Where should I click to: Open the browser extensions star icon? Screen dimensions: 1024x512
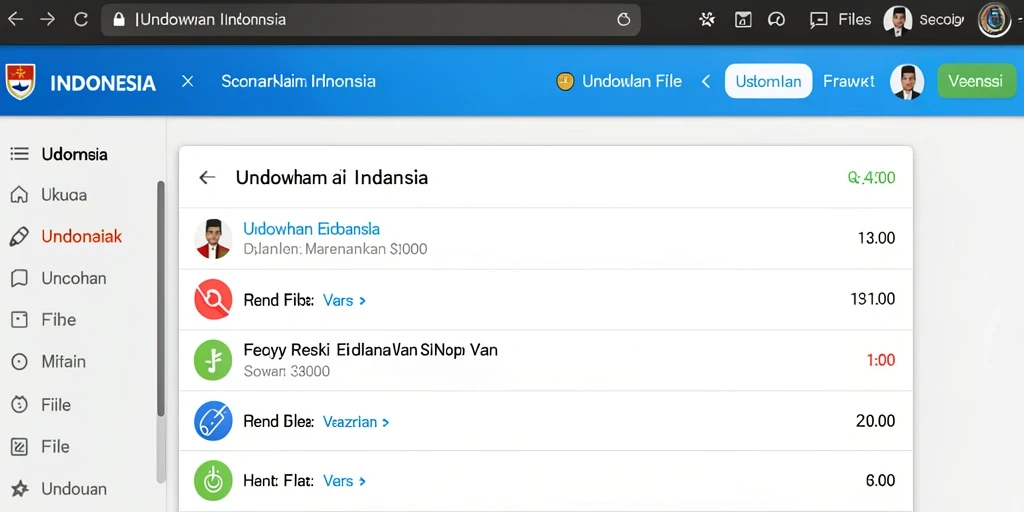coord(707,20)
